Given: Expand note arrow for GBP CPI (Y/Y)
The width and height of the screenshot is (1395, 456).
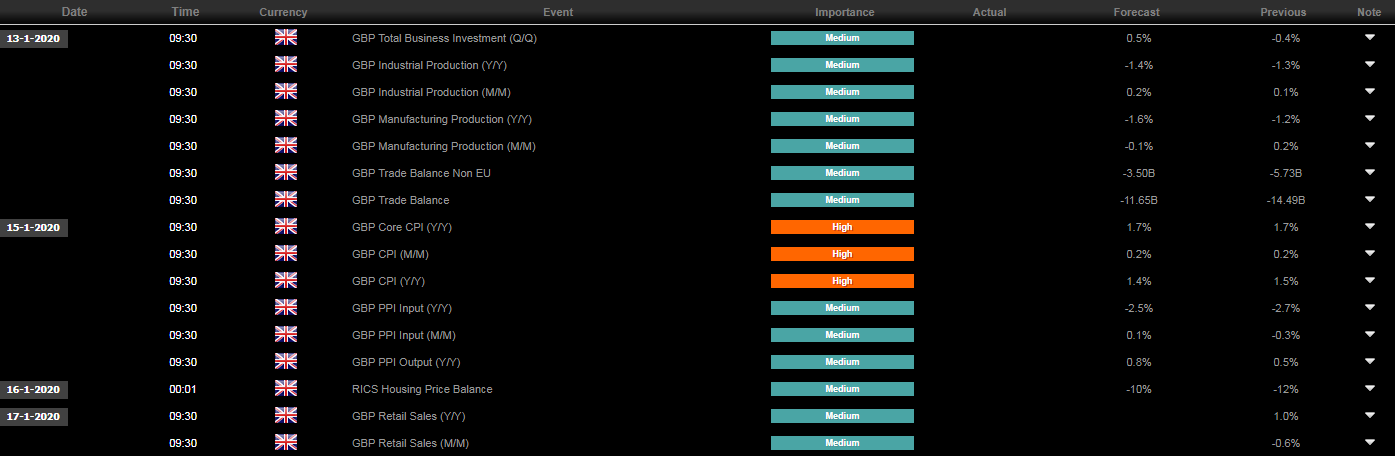Looking at the screenshot, I should pos(1369,281).
